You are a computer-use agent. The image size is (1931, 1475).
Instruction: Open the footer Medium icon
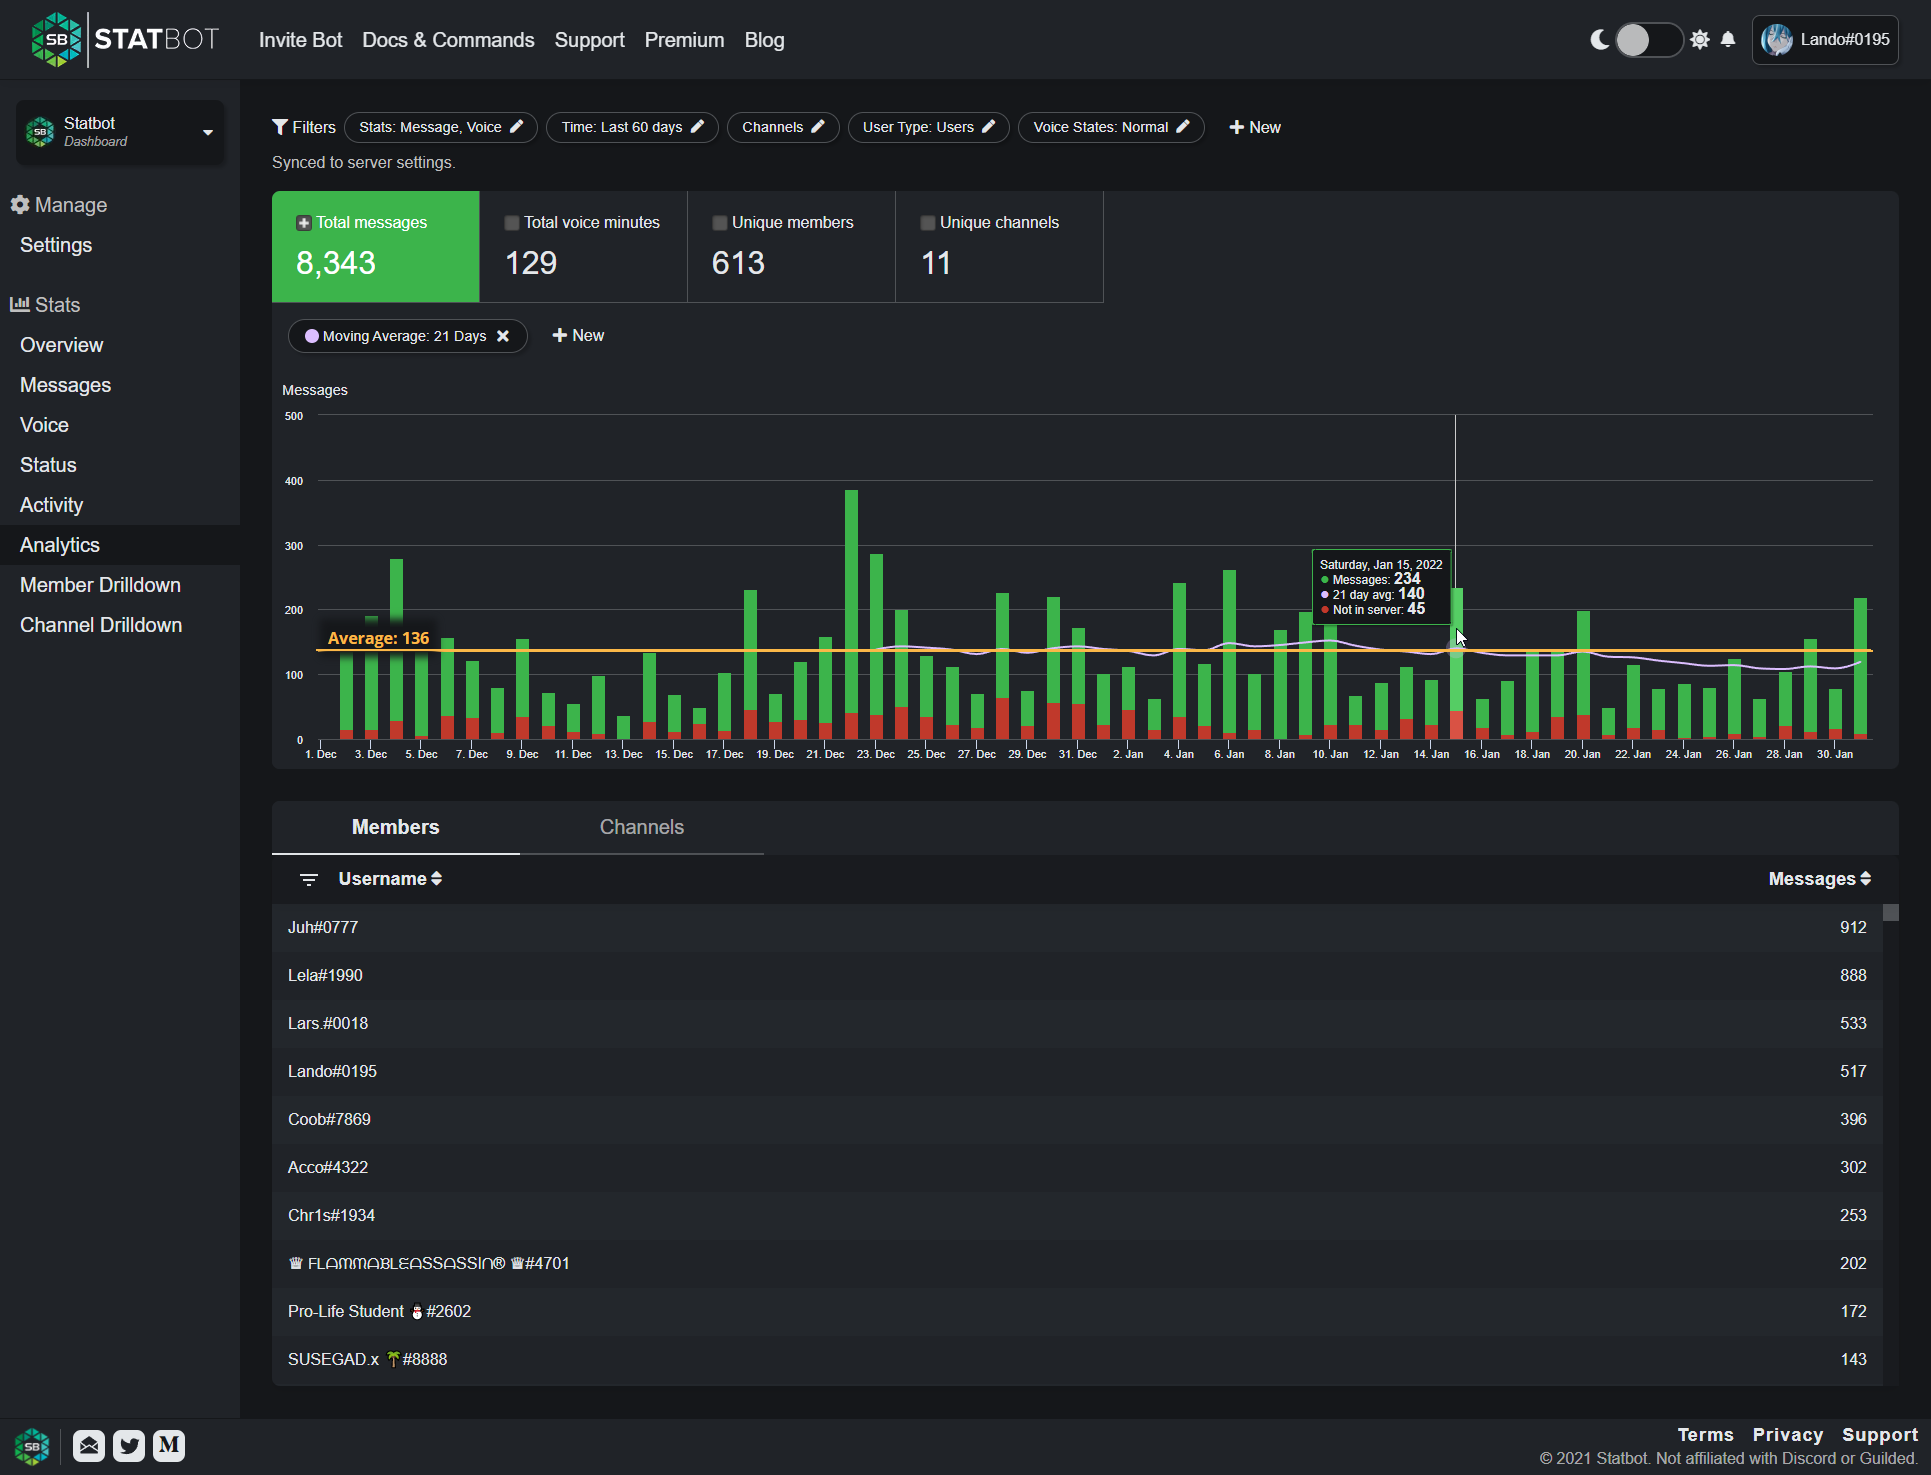coord(169,1446)
